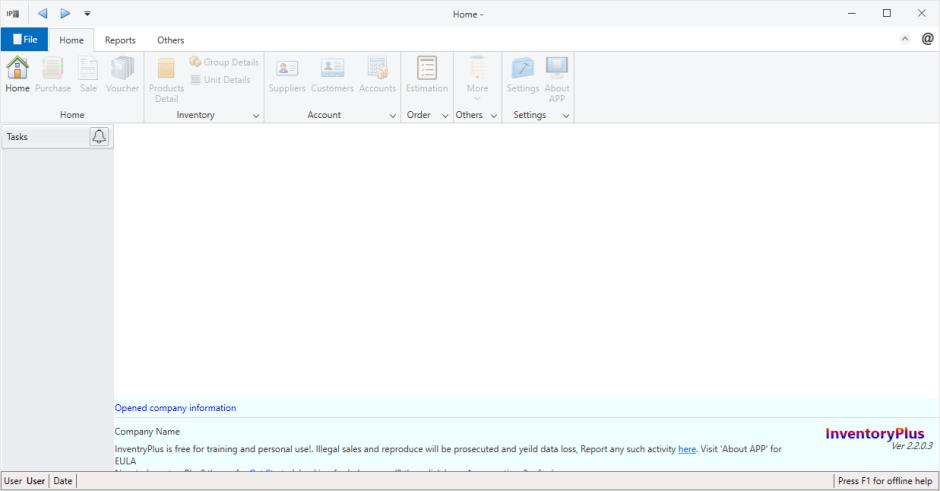Click the 'here' report link
Viewport: 940px width, 491px height.
pyautogui.click(x=687, y=449)
